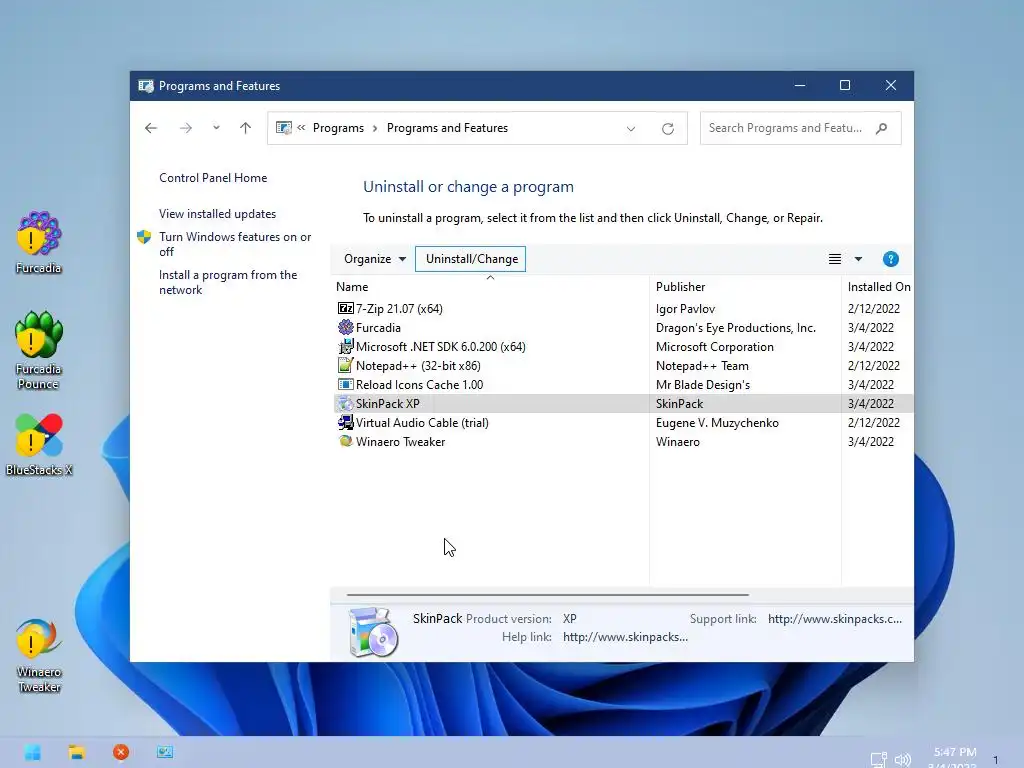Image resolution: width=1024 pixels, height=768 pixels.
Task: Click the SkinPack XP list icon
Action: 345,404
